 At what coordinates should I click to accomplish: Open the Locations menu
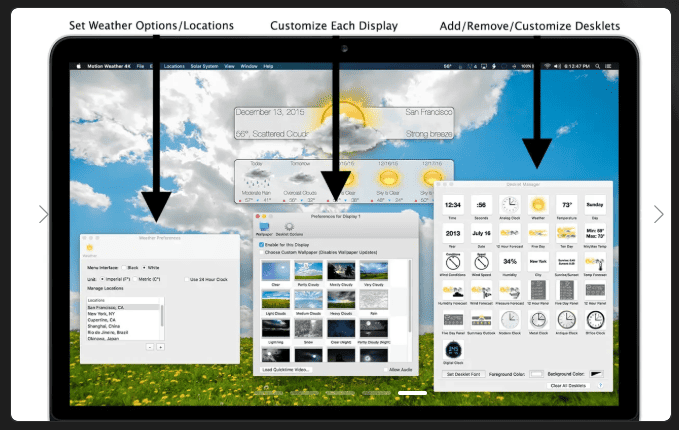pyautogui.click(x=174, y=66)
